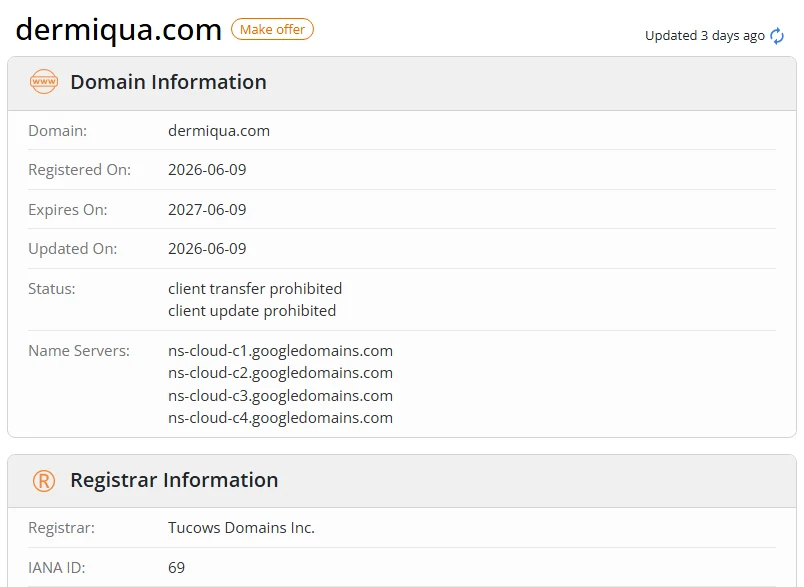This screenshot has height=587, width=804.
Task: Click the Status: label
Action: coord(51,289)
